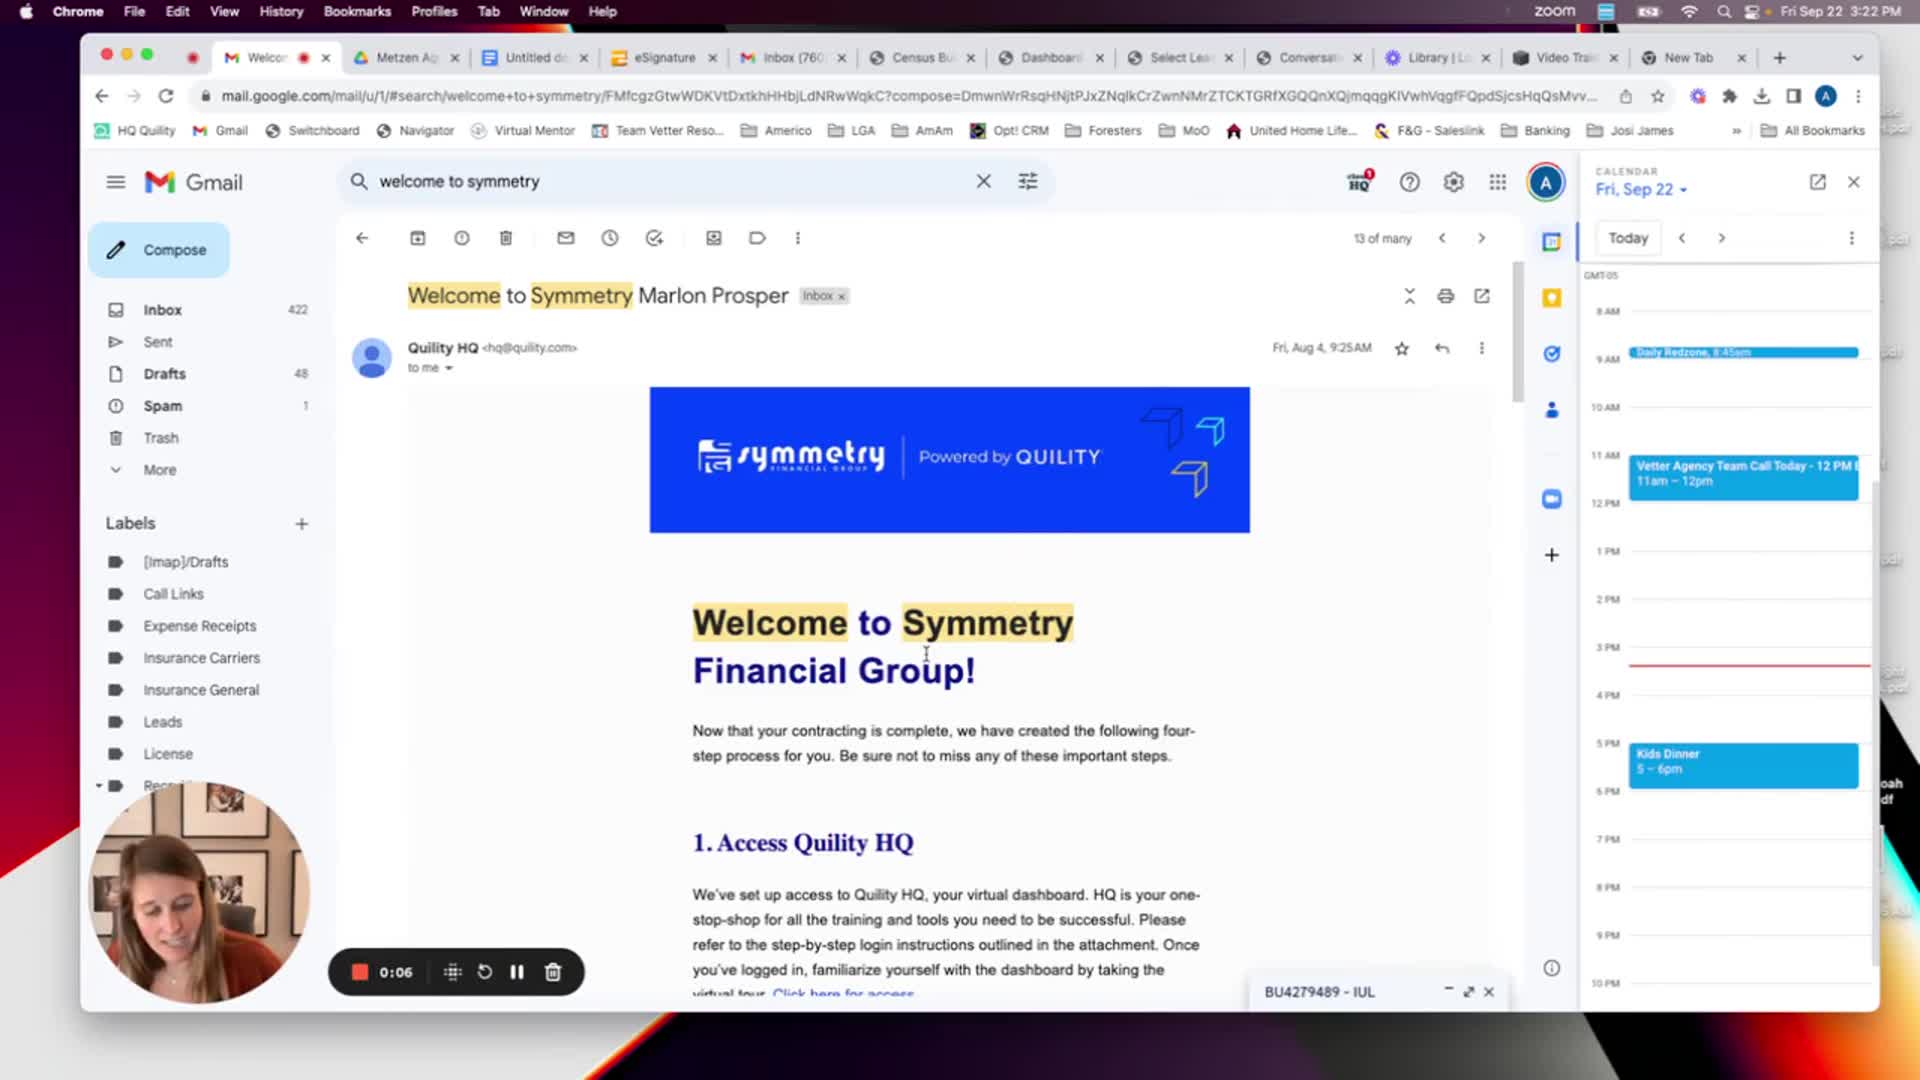This screenshot has width=1920, height=1080.
Task: Go back to search results arrow
Action: [362, 238]
